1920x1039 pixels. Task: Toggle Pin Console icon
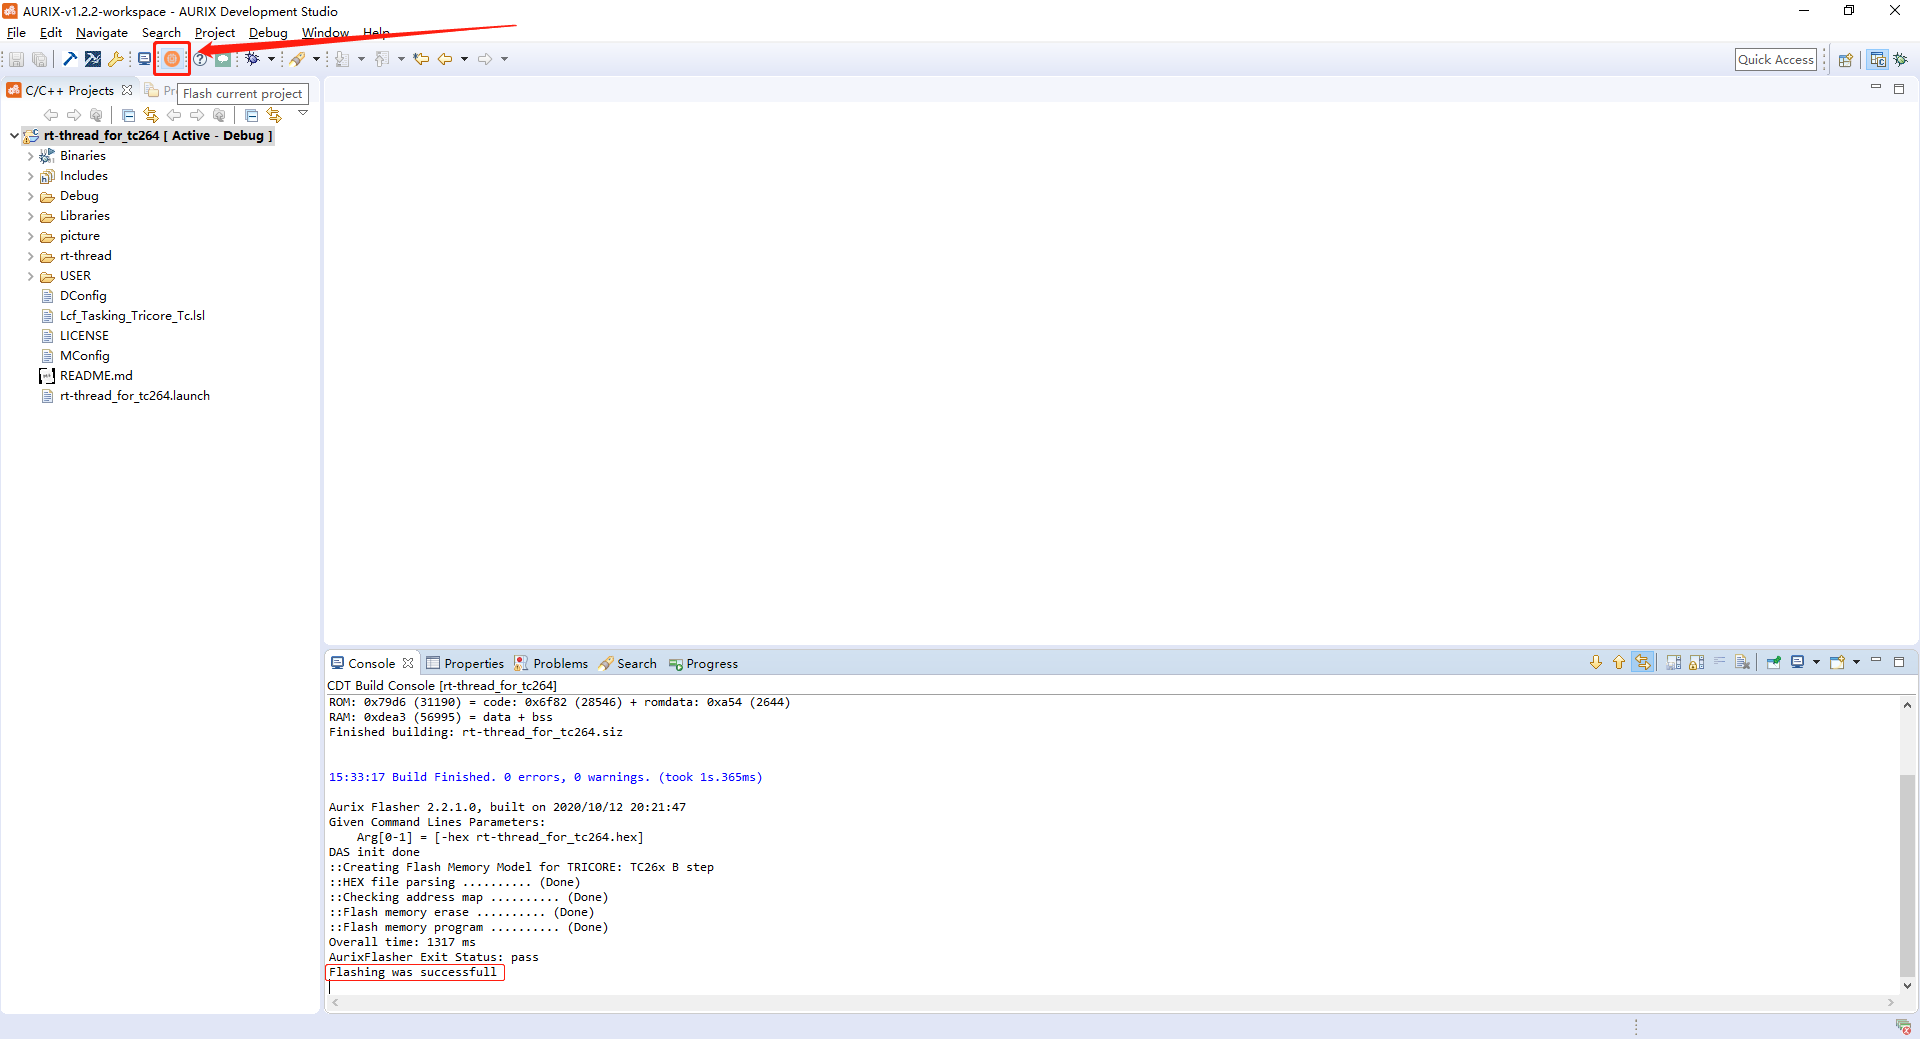click(x=1774, y=663)
